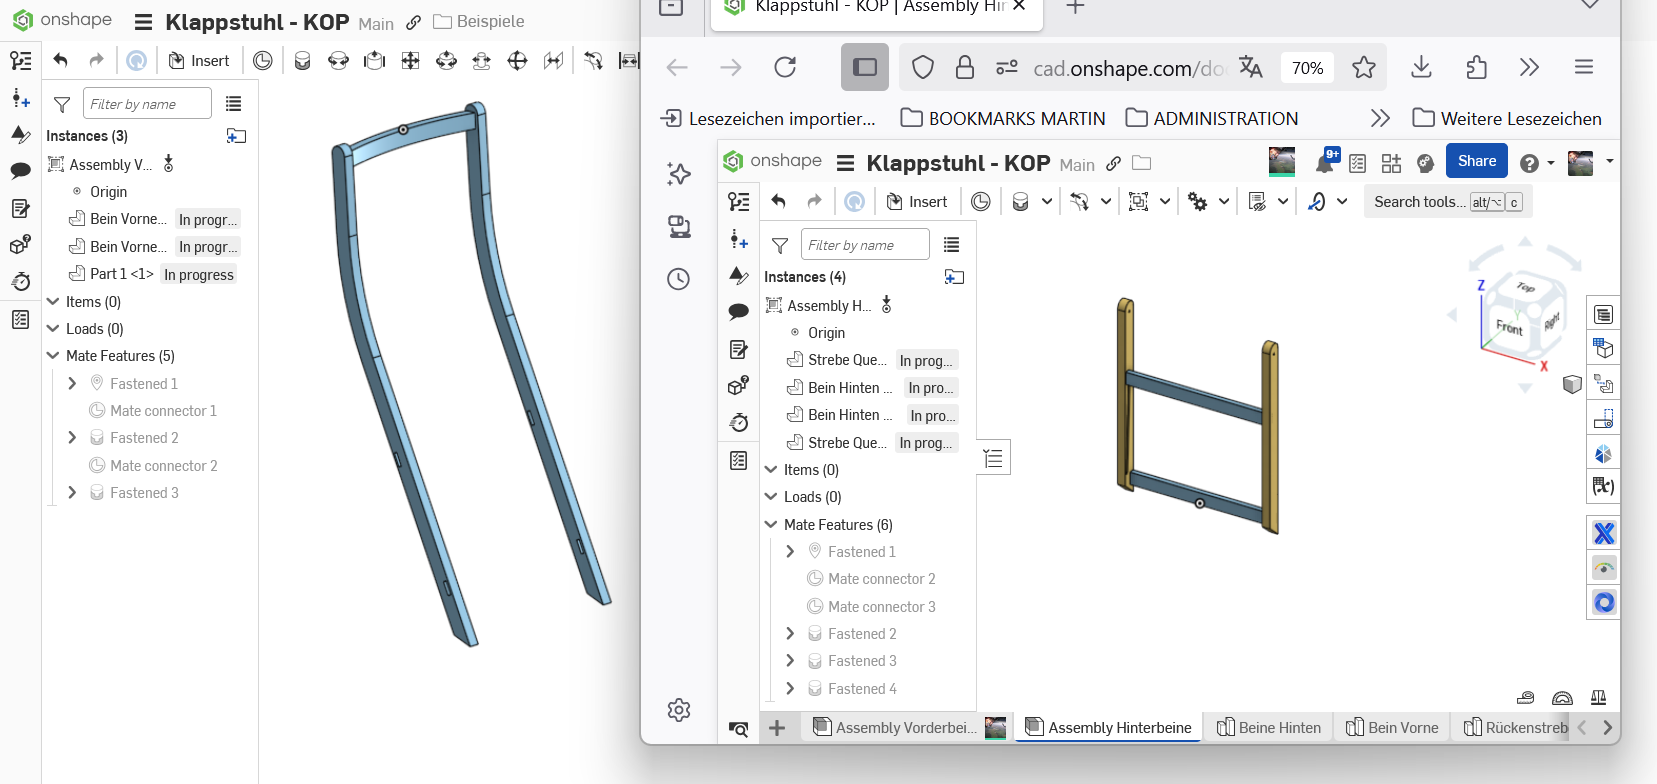Select the Assembly Hinterbeine tab
This screenshot has height=784, width=1657.
[1109, 728]
